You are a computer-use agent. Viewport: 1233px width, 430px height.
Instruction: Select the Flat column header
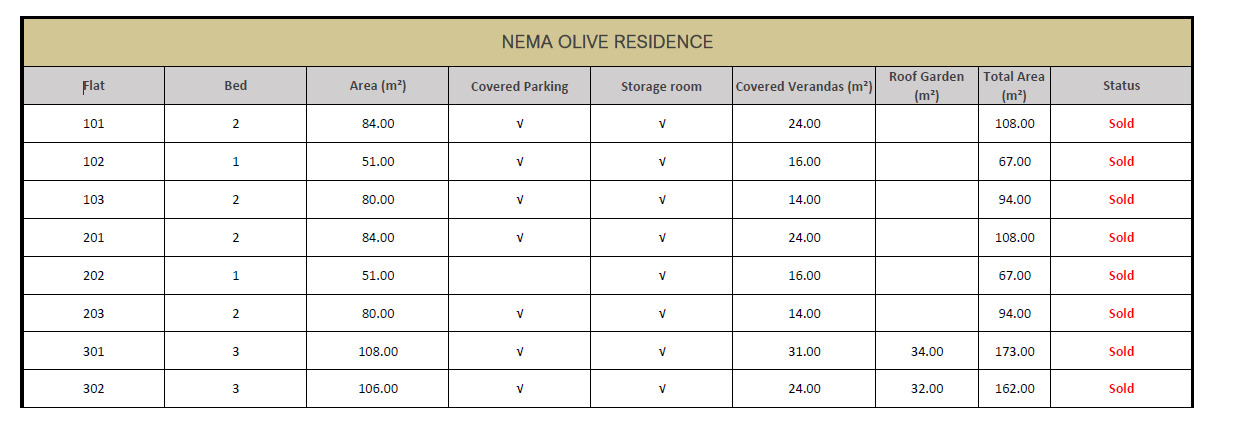pos(94,86)
